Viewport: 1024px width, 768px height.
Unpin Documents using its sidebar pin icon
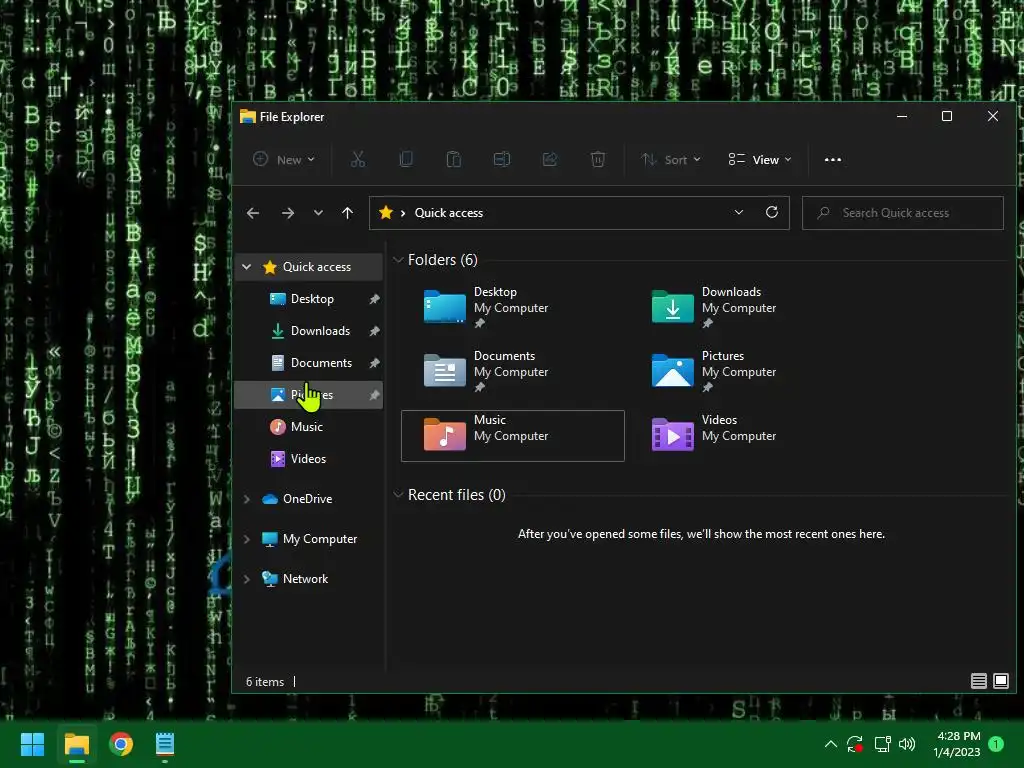point(374,363)
